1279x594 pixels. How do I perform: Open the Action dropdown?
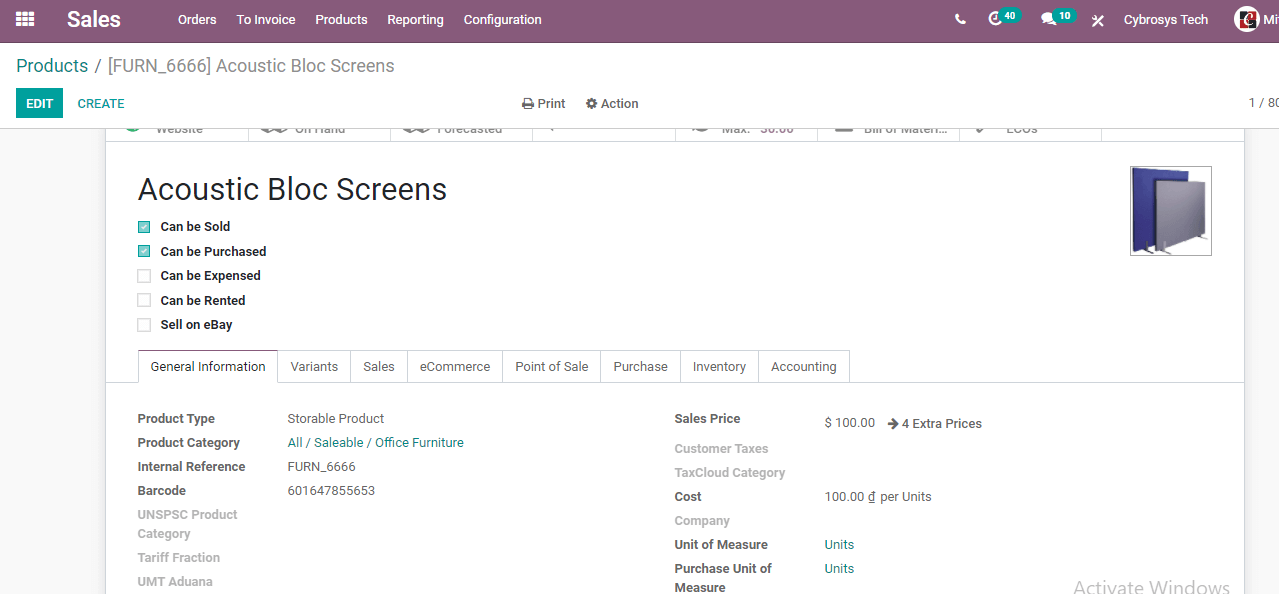click(x=612, y=104)
